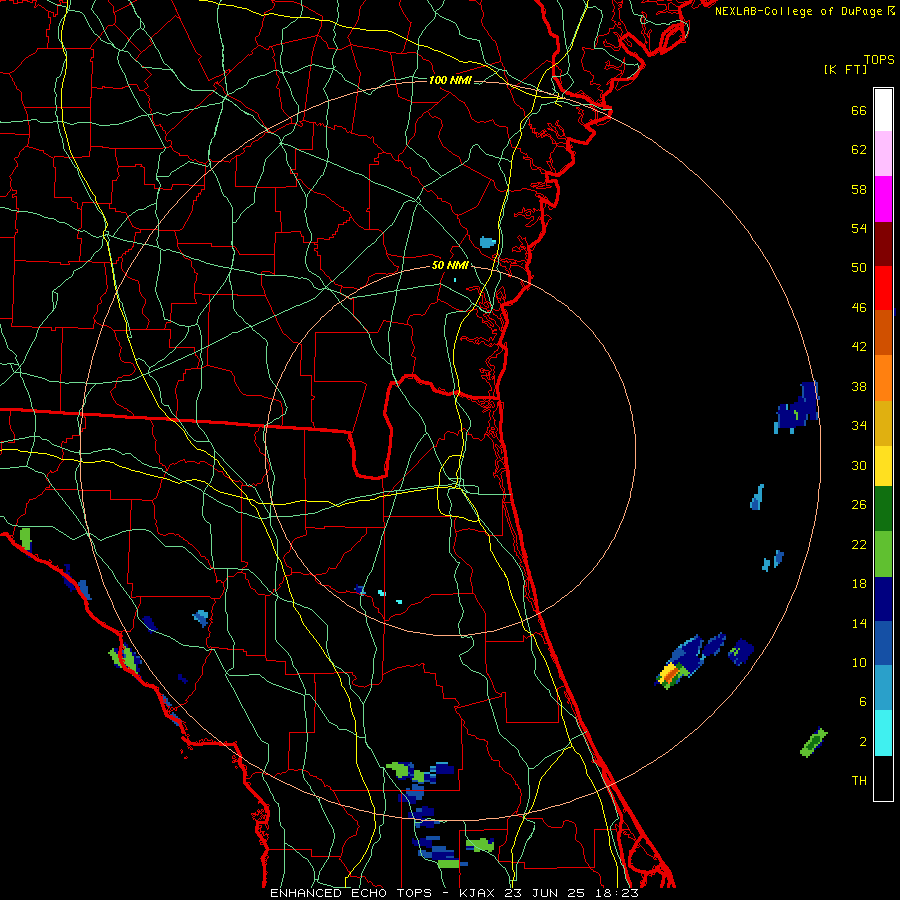Screen dimensions: 900x900
Task: Click the 62 legend value
Action: [859, 149]
